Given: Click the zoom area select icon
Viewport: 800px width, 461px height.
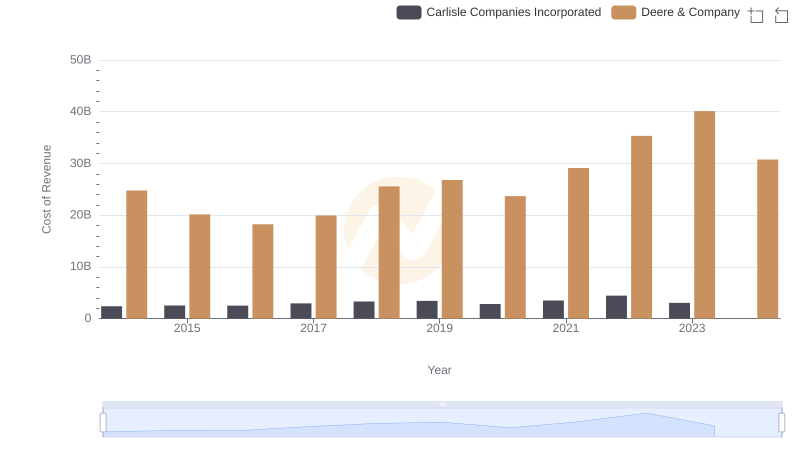Looking at the screenshot, I should (756, 15).
